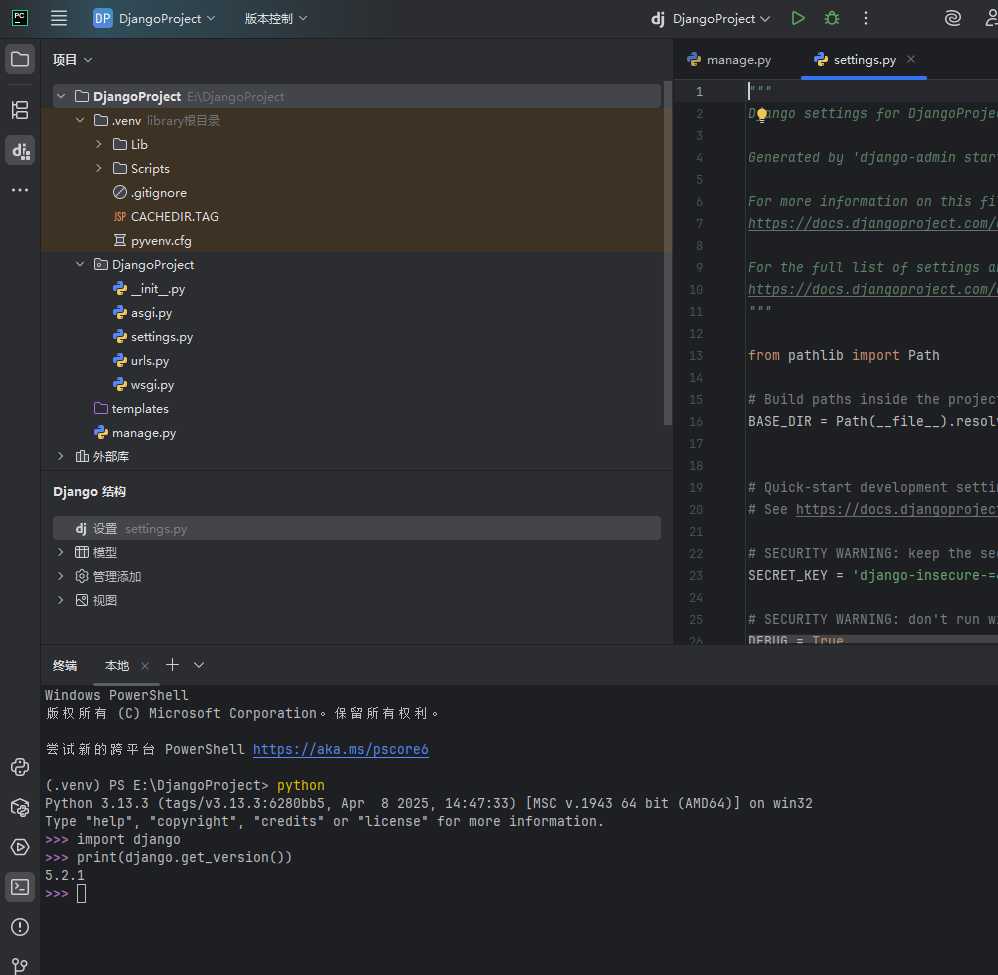Expand the Scripts folder
Screen dimensions: 998x975
coord(99,169)
